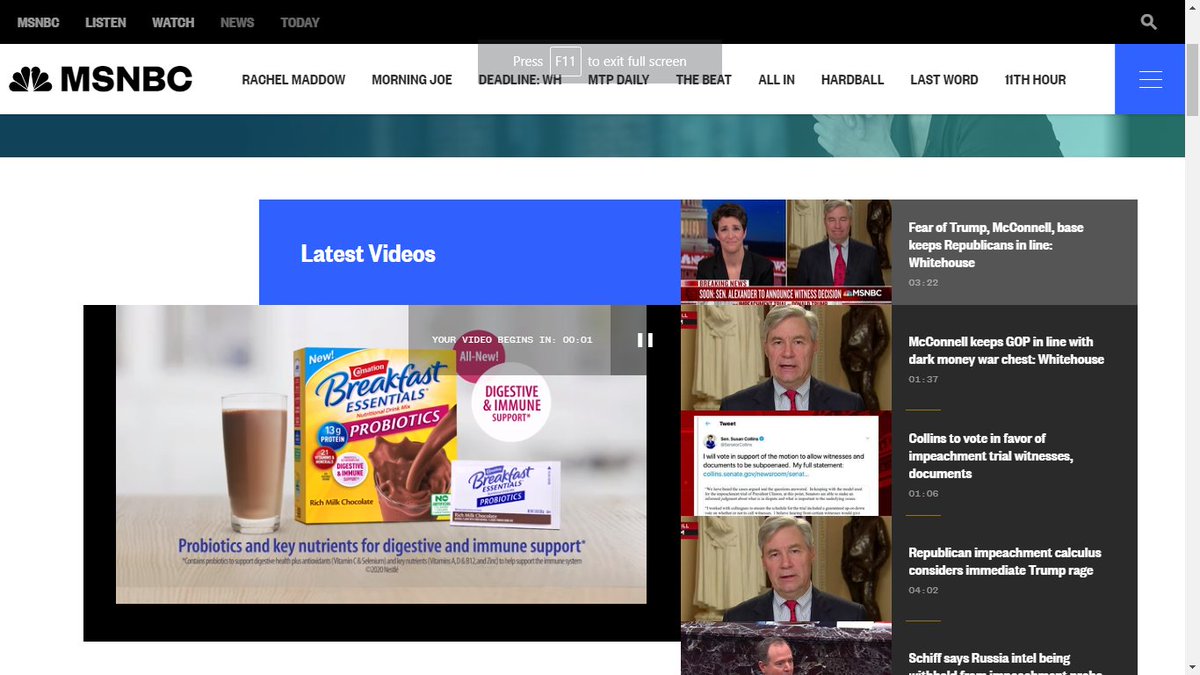
Task: Play thumbnail beside 'McConnell keeps GOP in line'
Action: 786,357
